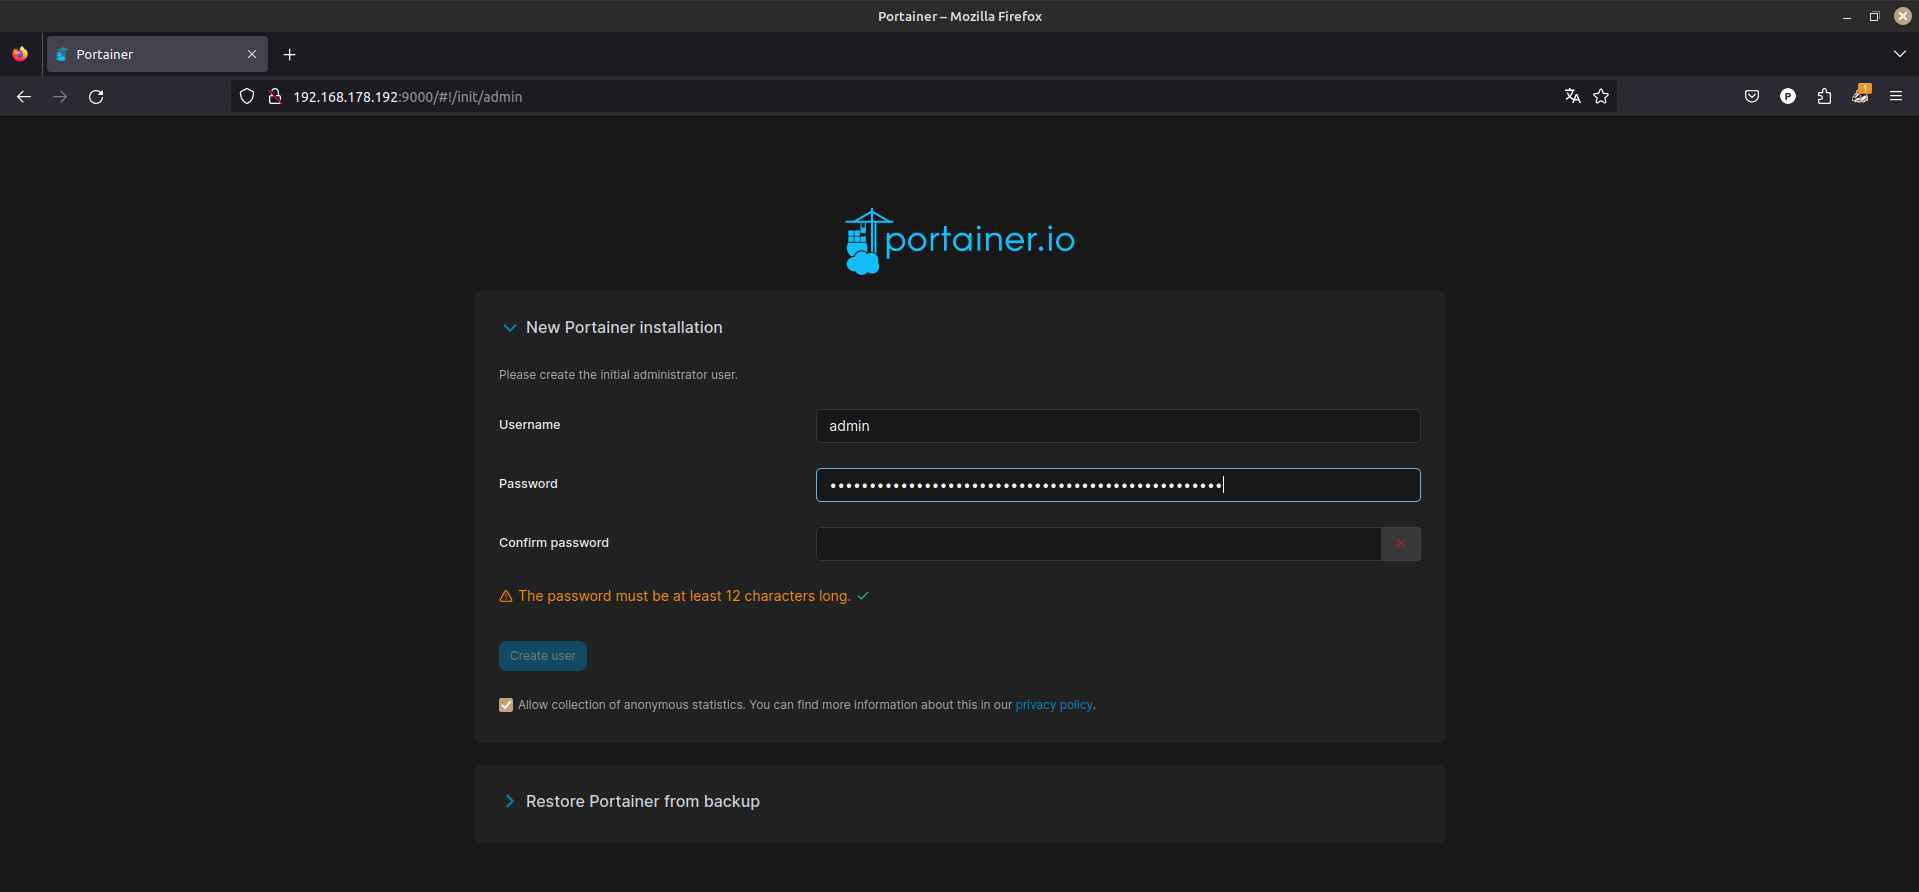Collapse the New Portainer installation section
Viewport: 1919px width, 892px height.
coord(510,328)
